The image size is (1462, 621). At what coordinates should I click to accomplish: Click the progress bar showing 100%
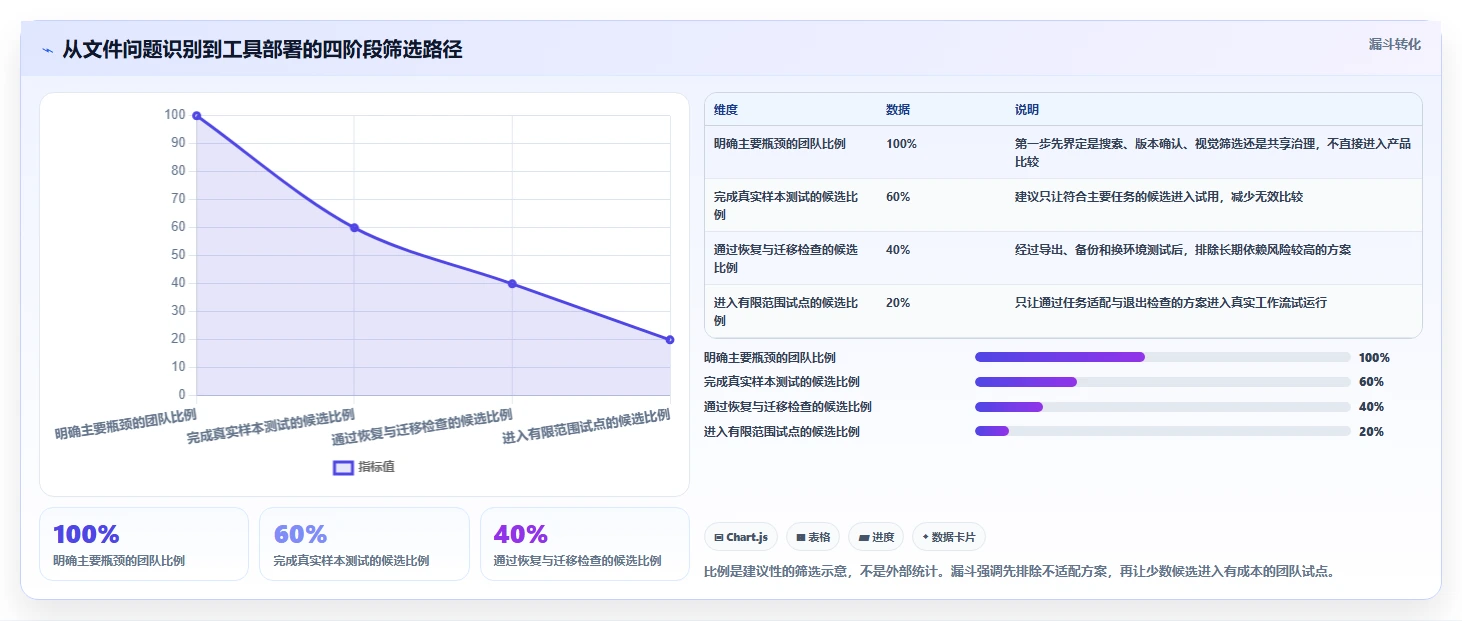[x=1163, y=357]
